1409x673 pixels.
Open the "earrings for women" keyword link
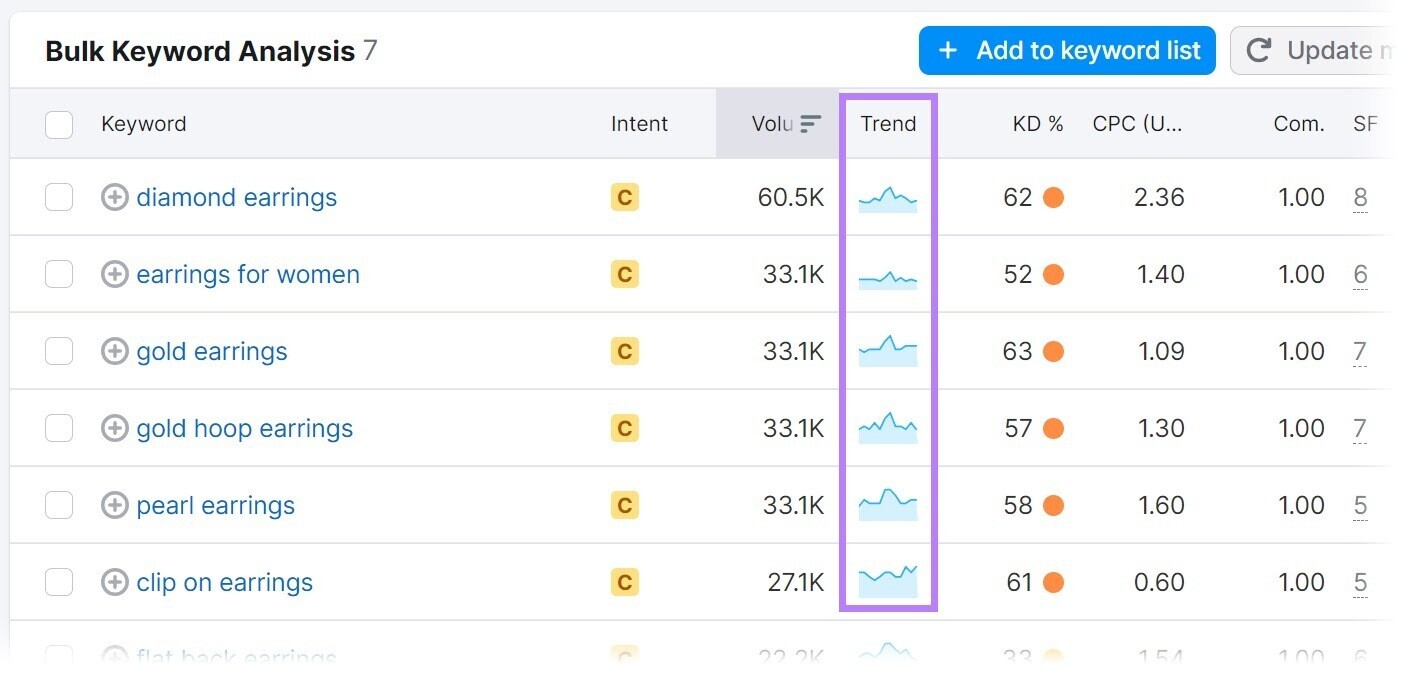[247, 274]
